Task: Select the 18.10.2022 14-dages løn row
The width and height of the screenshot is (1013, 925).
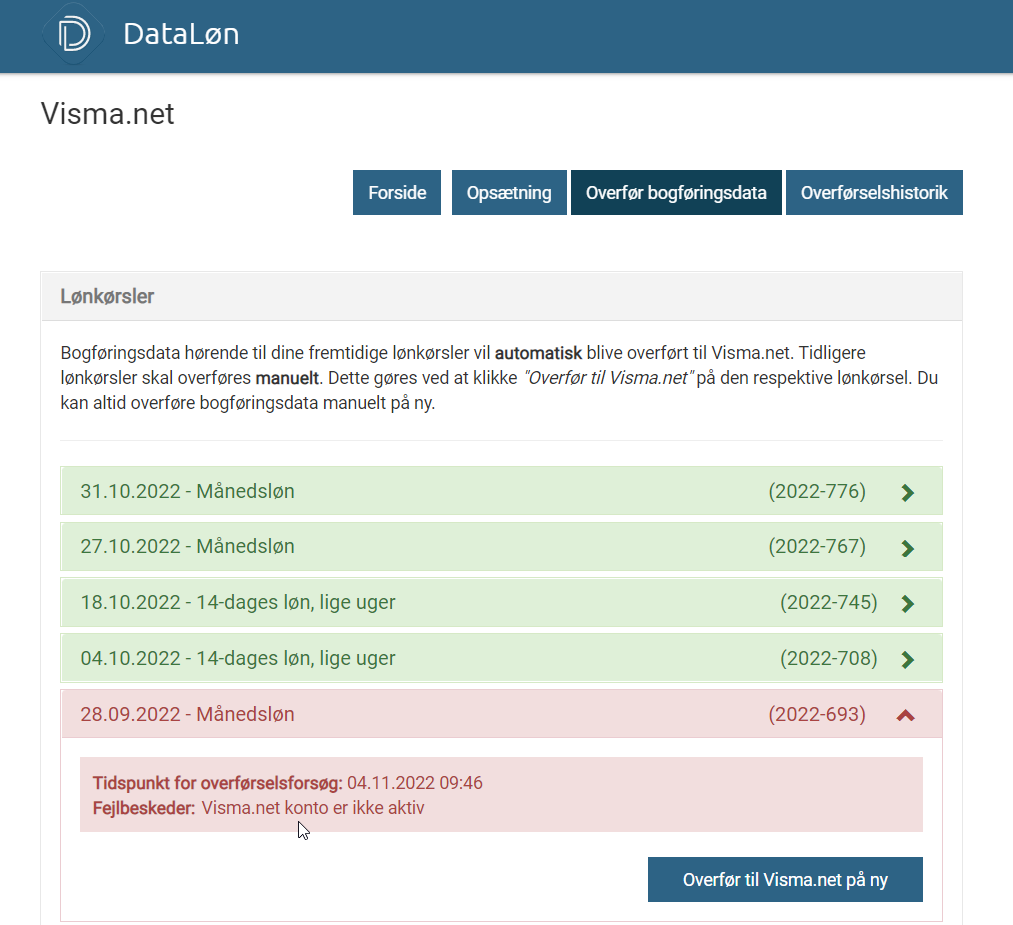Action: click(x=238, y=603)
